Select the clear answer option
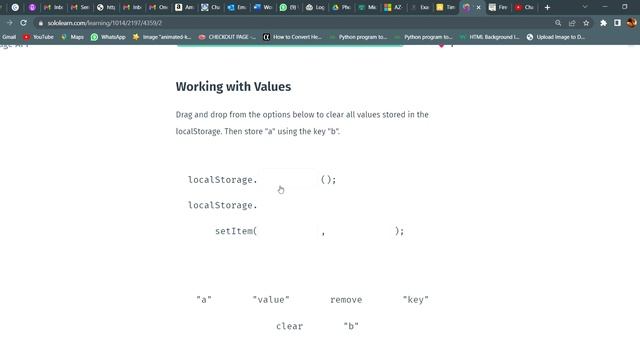The width and height of the screenshot is (640, 360). click(289, 326)
